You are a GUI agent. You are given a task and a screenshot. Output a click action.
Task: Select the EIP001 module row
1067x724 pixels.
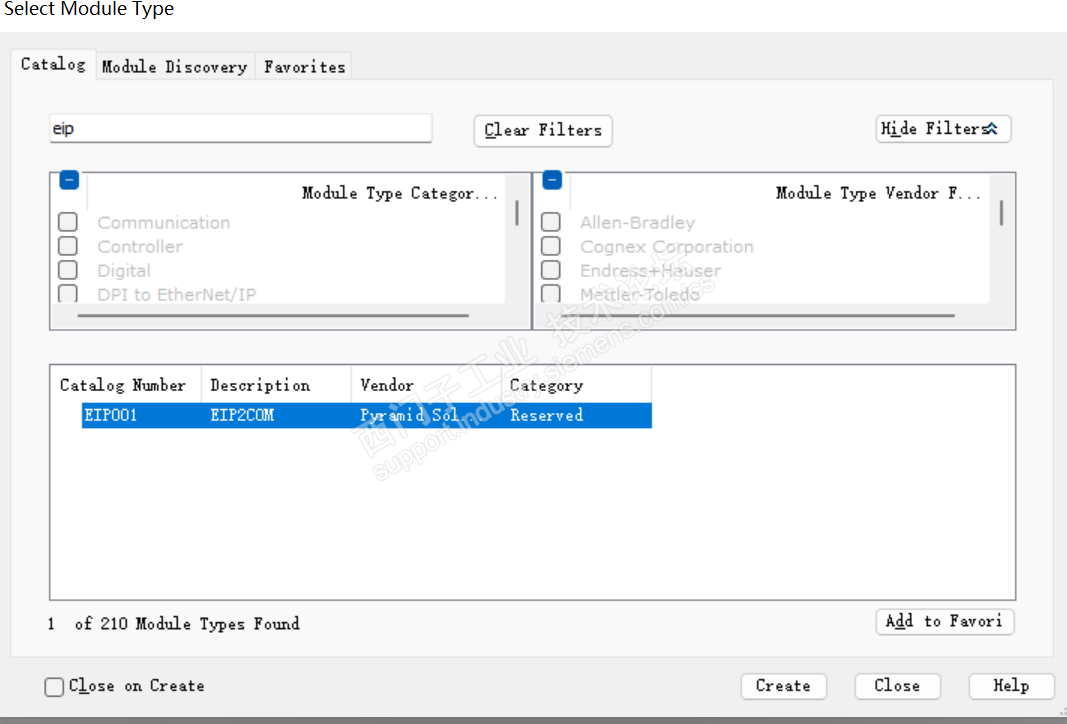366,415
